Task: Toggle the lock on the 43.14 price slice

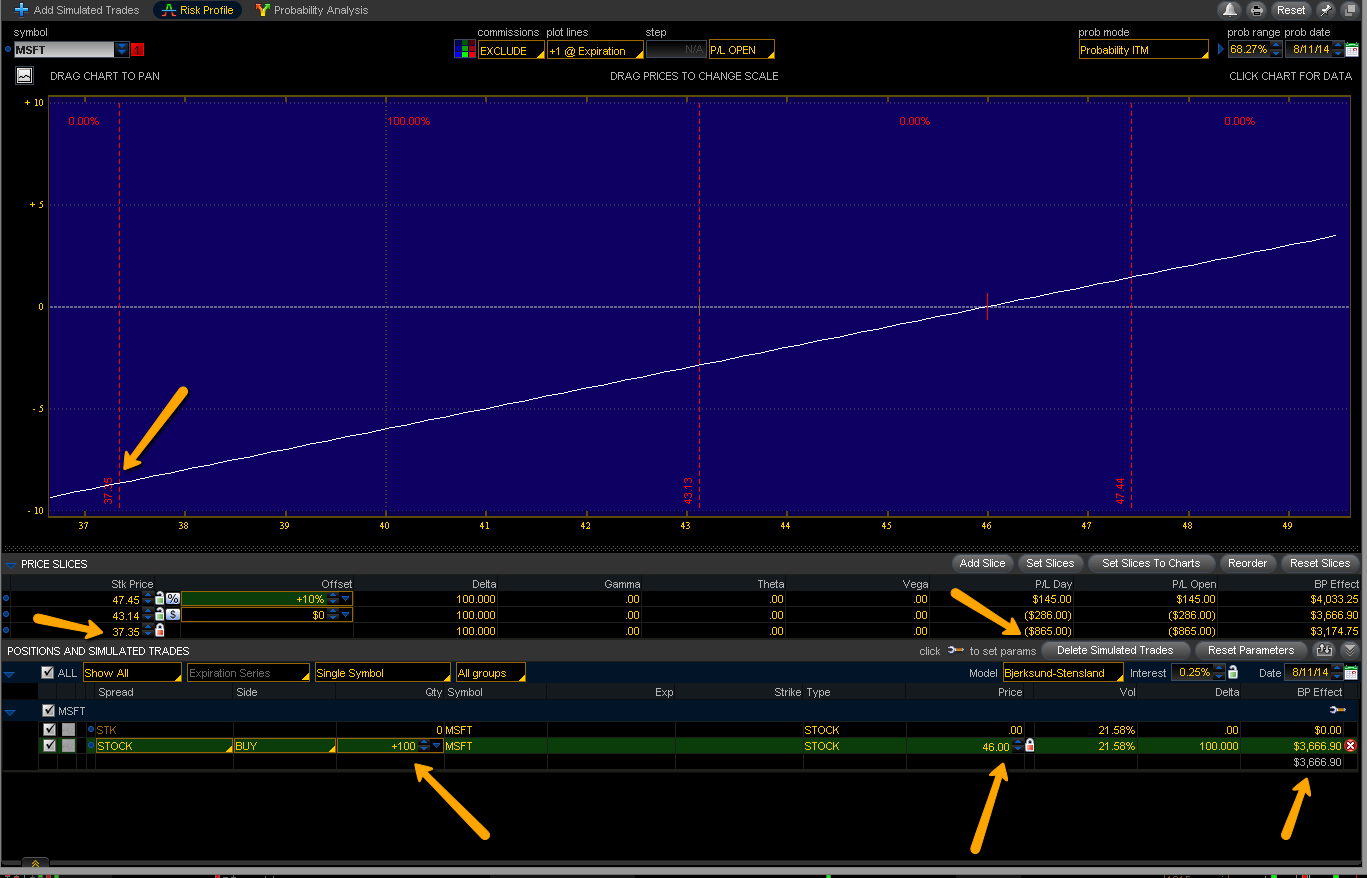Action: 159,615
